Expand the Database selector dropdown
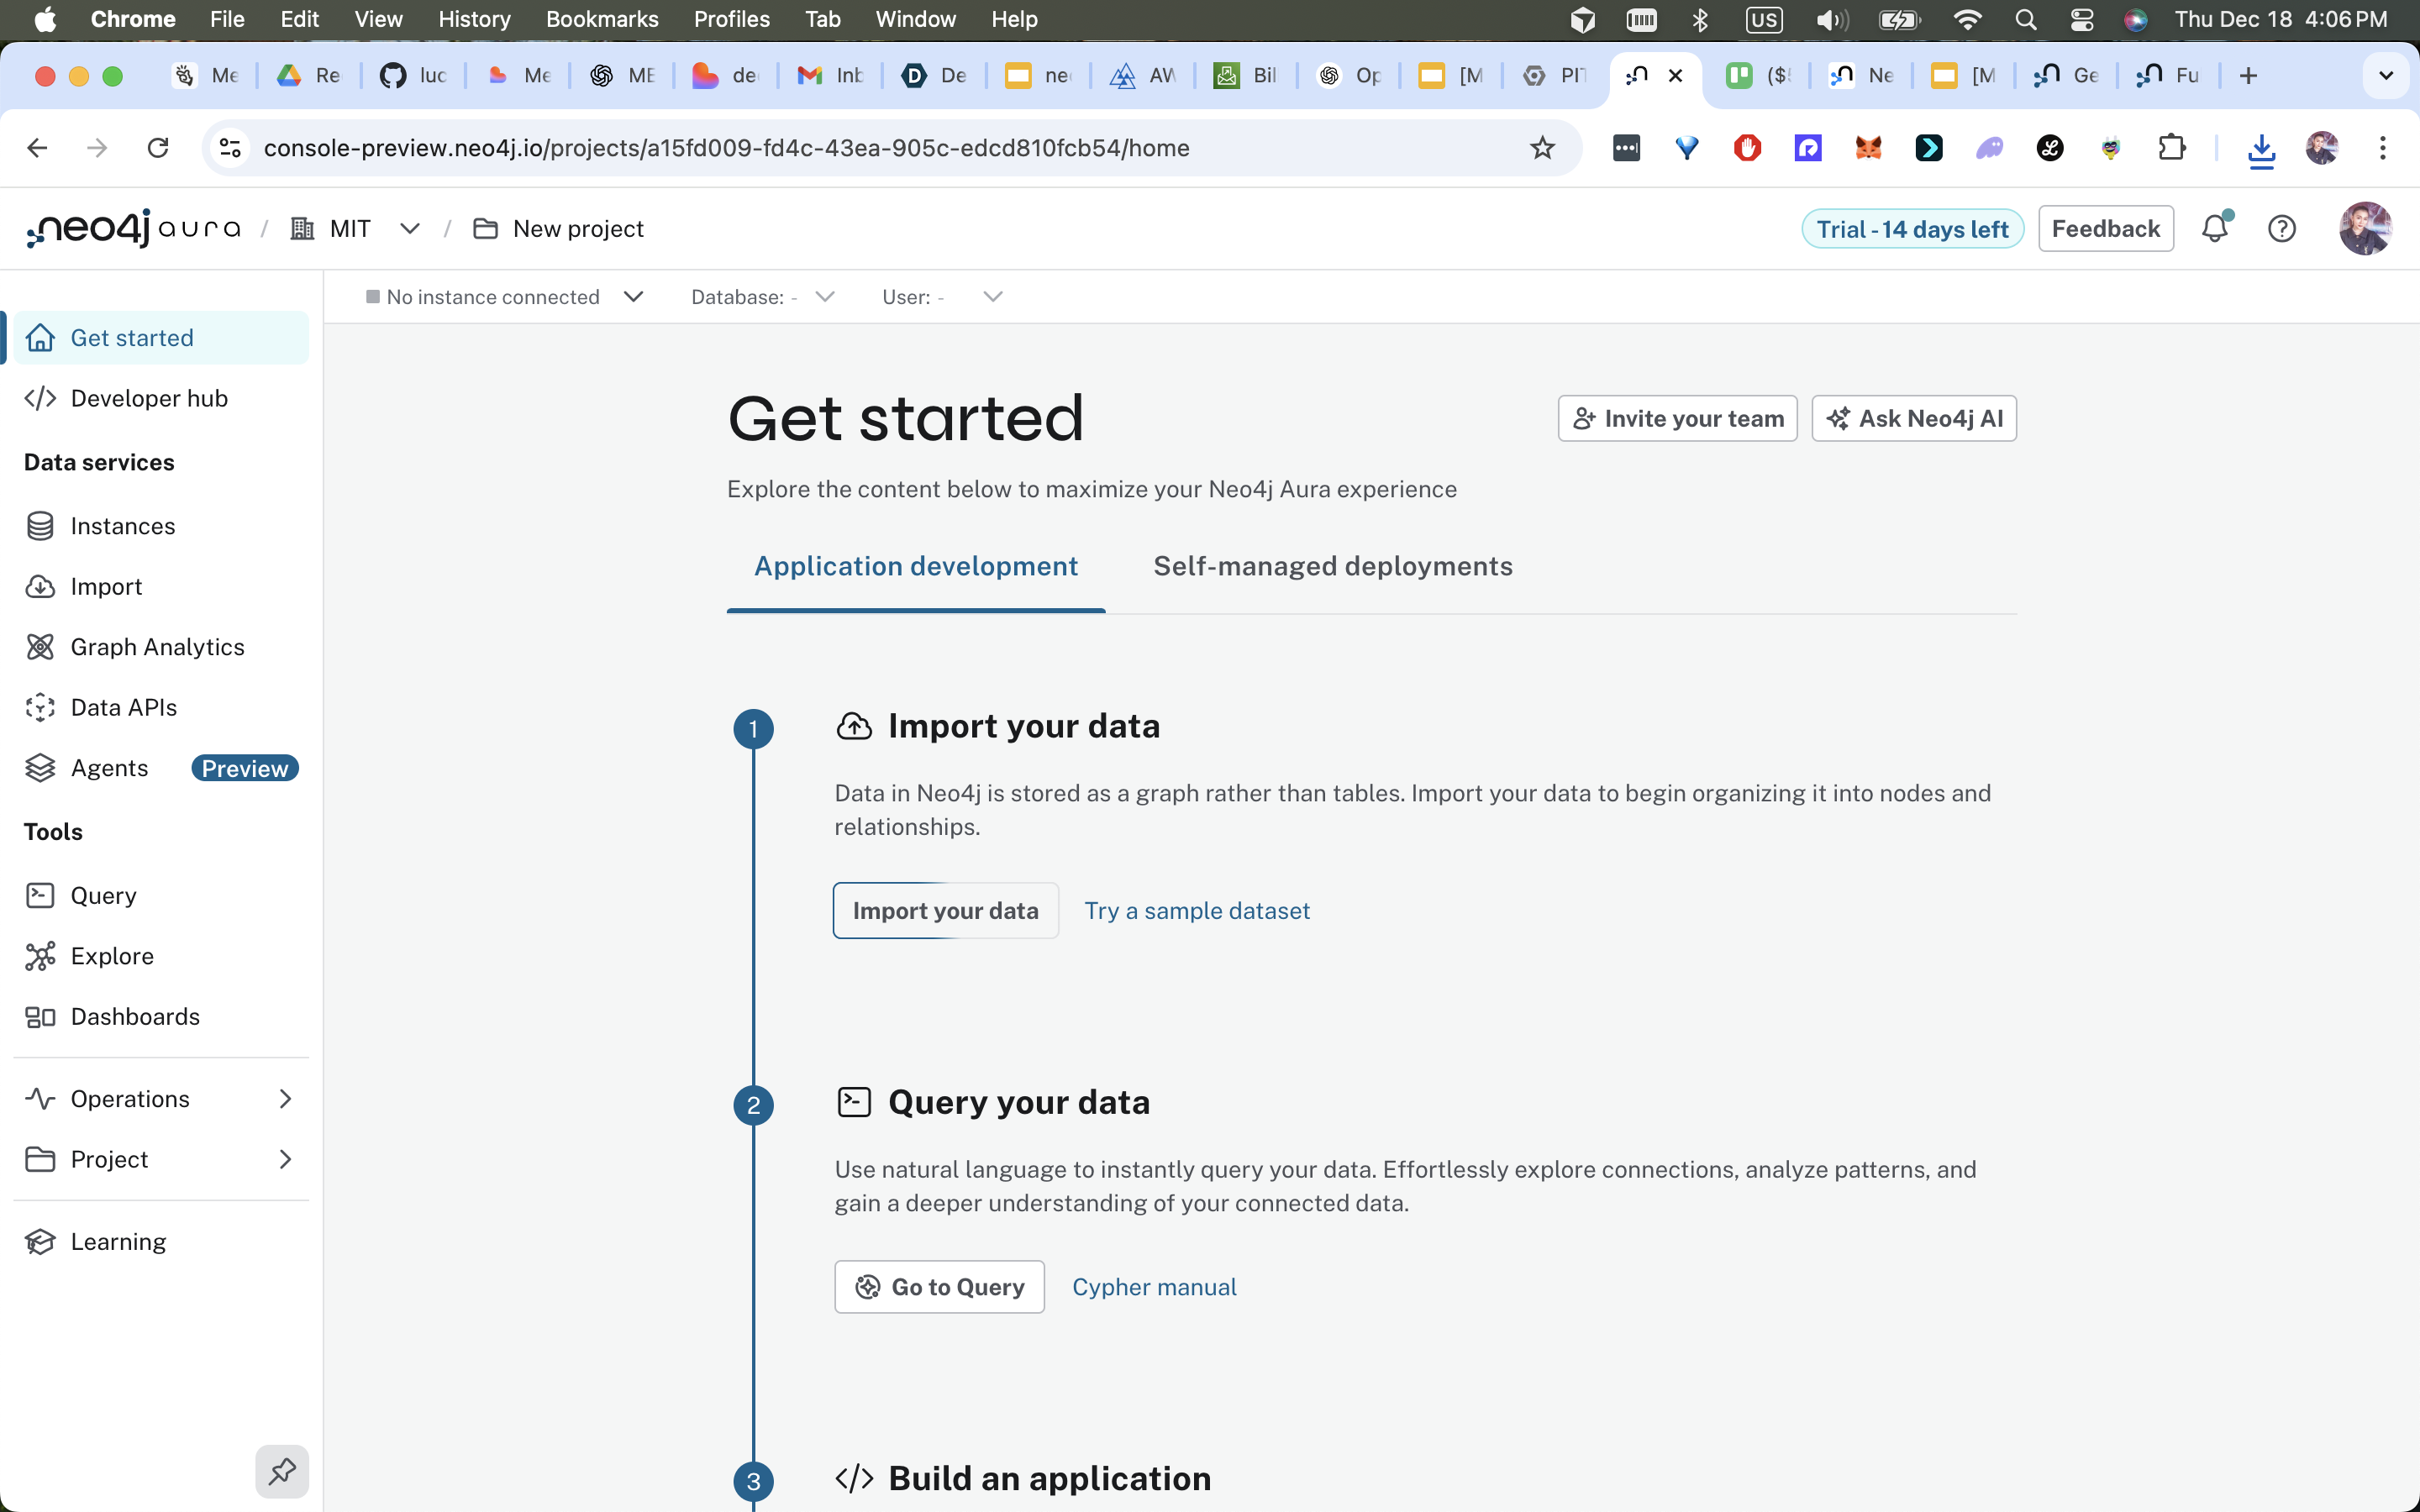 click(x=762, y=297)
